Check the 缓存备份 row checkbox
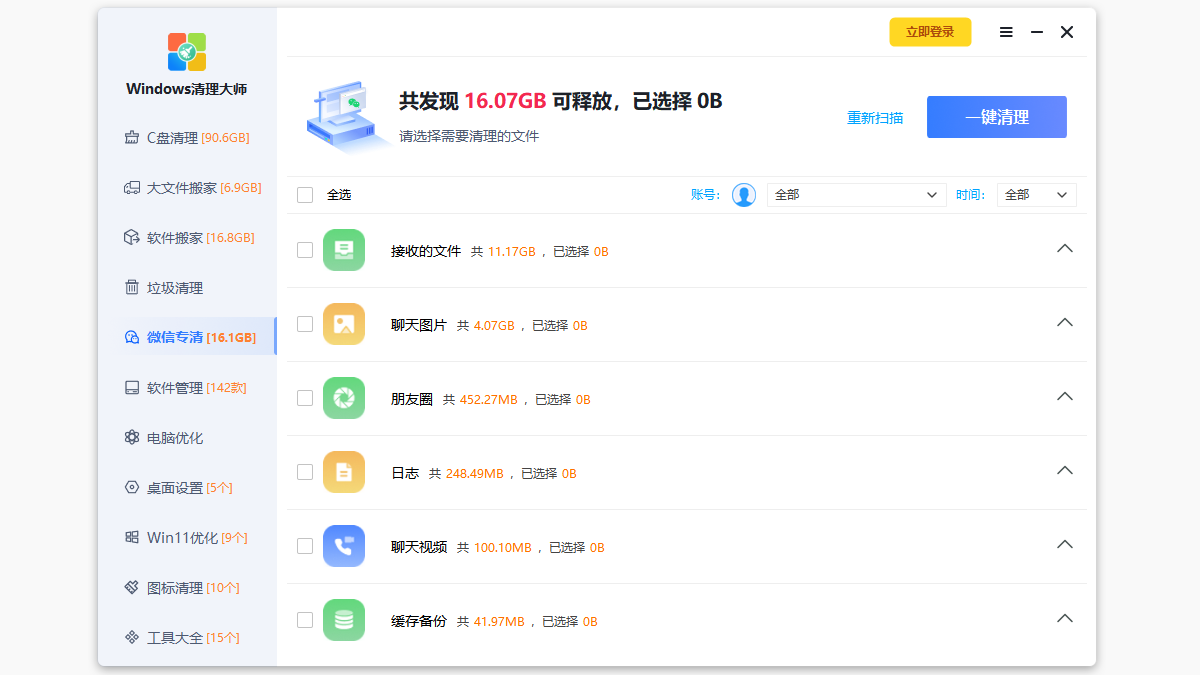This screenshot has height=675, width=1200. pos(305,620)
